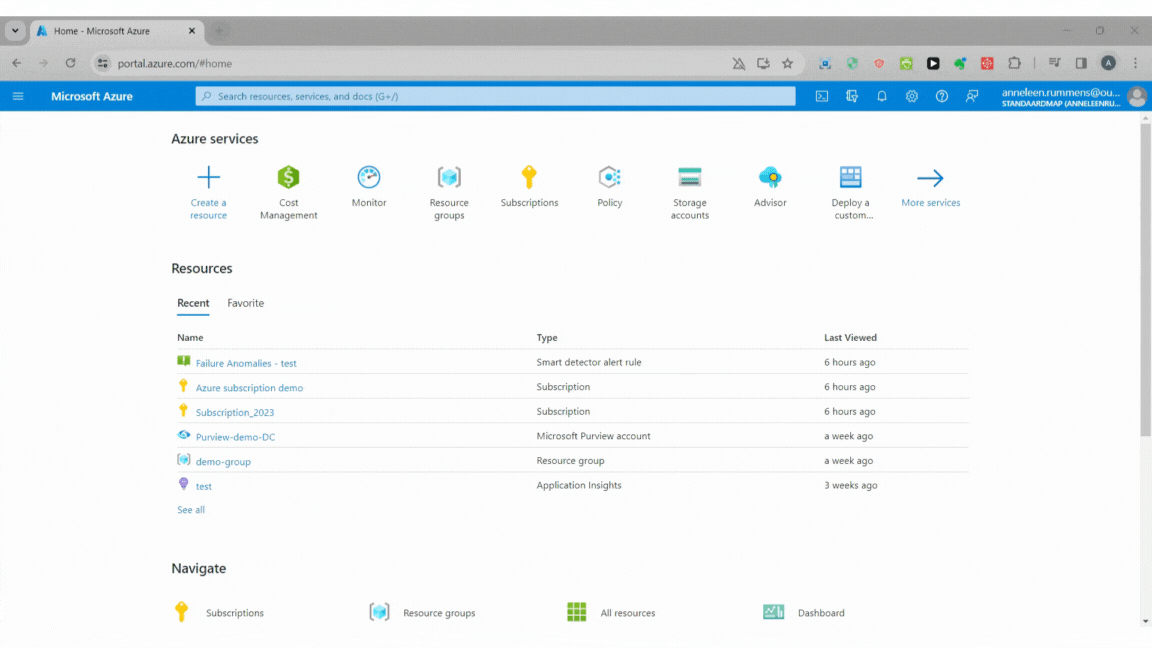The width and height of the screenshot is (1152, 648).
Task: Open Storage accounts service icon
Action: click(x=690, y=177)
